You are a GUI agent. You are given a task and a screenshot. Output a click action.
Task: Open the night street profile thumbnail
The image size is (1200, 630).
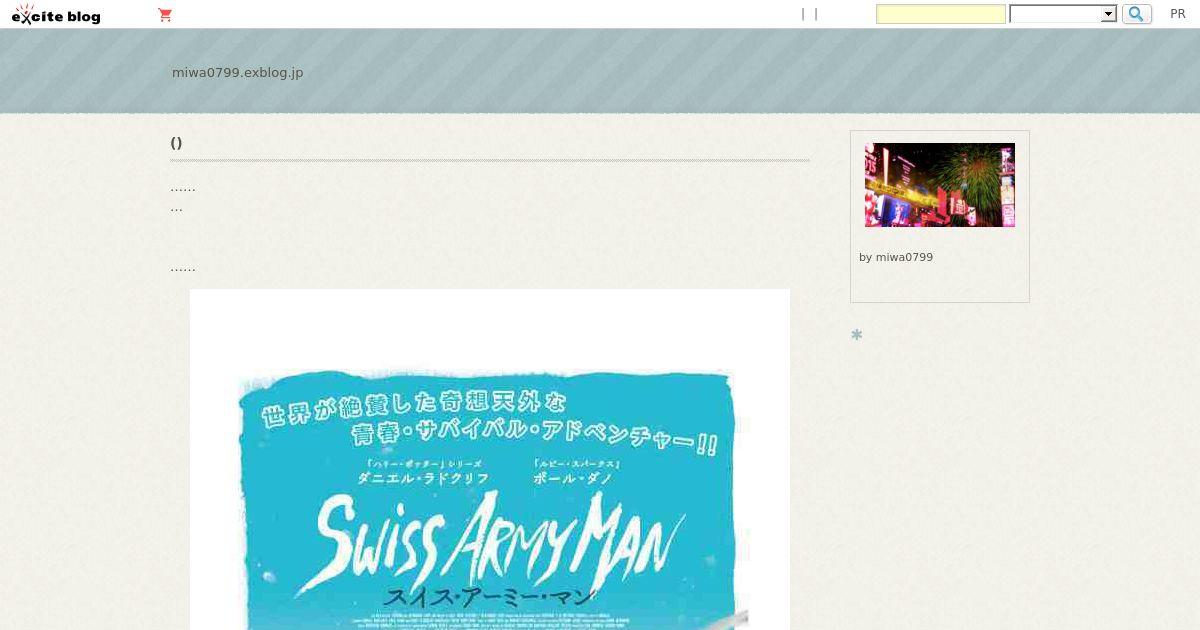(940, 185)
